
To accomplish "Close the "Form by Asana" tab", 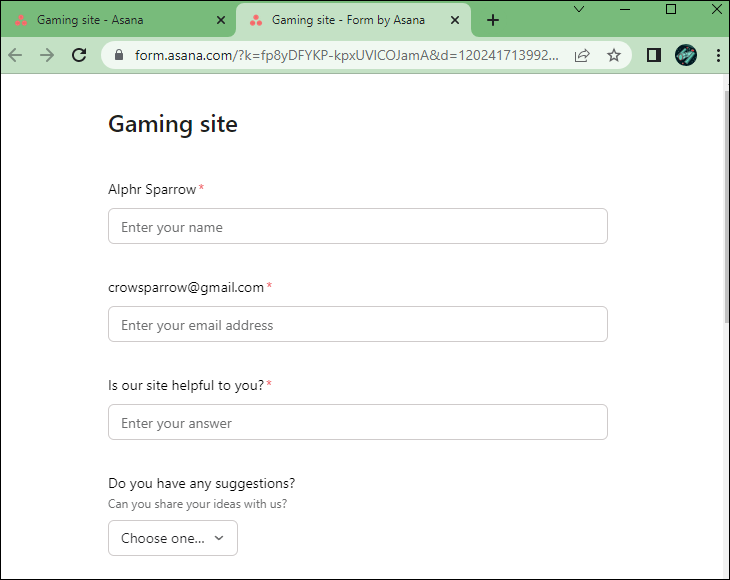I will tap(455, 20).
